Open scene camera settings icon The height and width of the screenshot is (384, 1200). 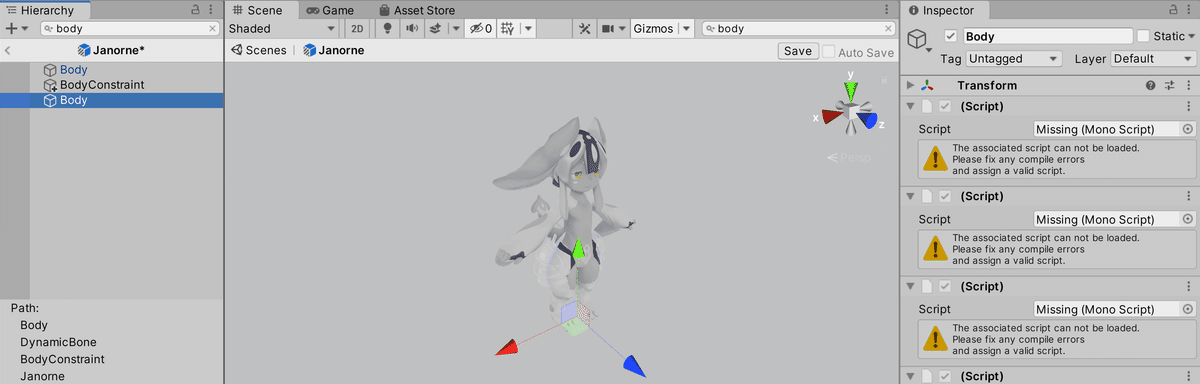(608, 29)
